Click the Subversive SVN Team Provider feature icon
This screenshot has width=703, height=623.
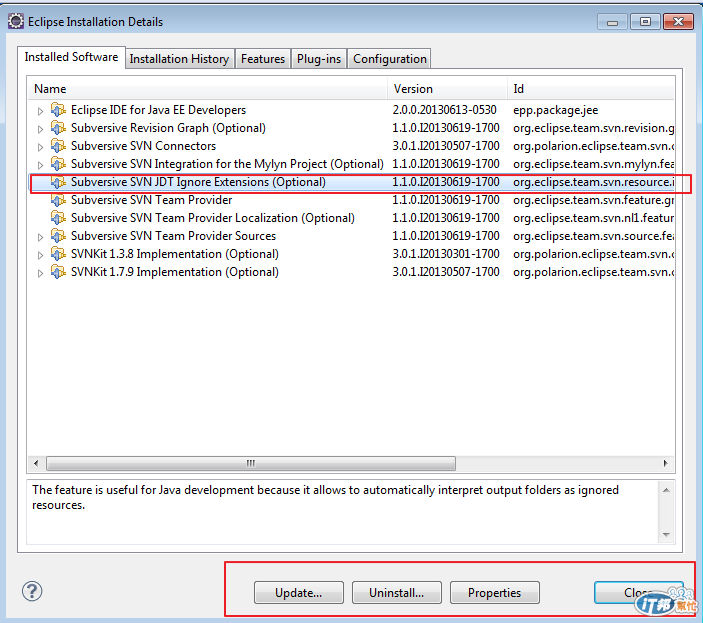point(58,200)
